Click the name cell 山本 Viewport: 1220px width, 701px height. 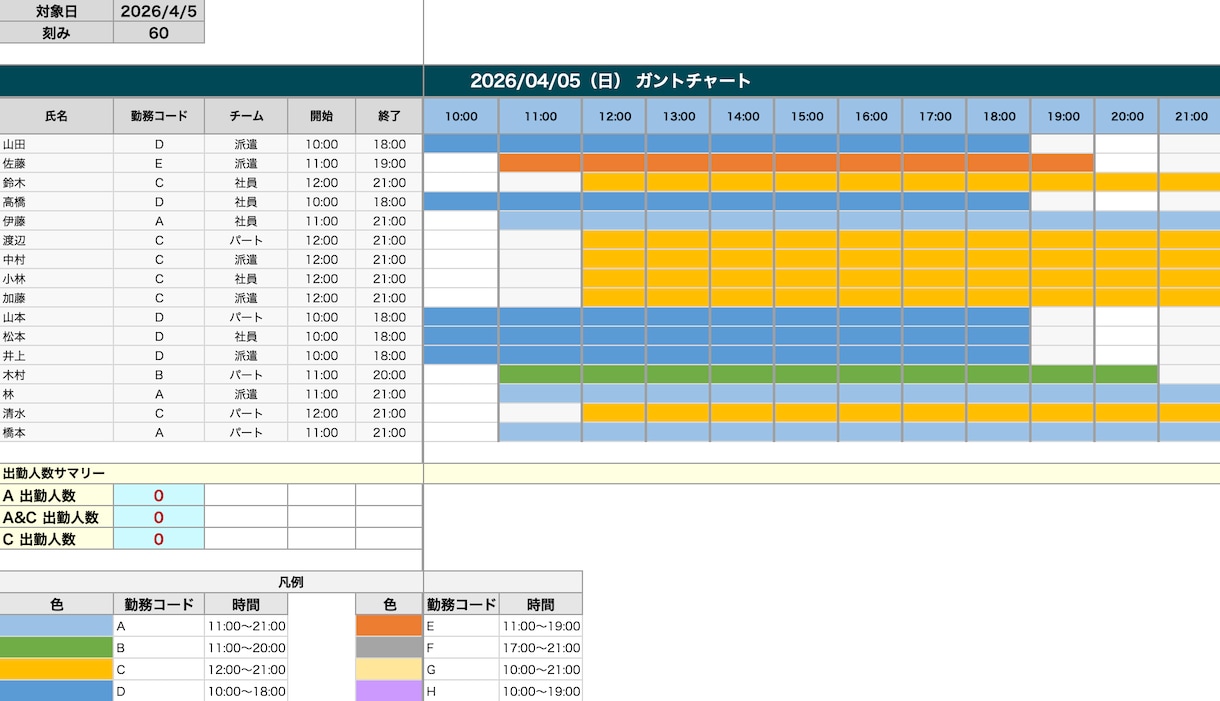57,317
